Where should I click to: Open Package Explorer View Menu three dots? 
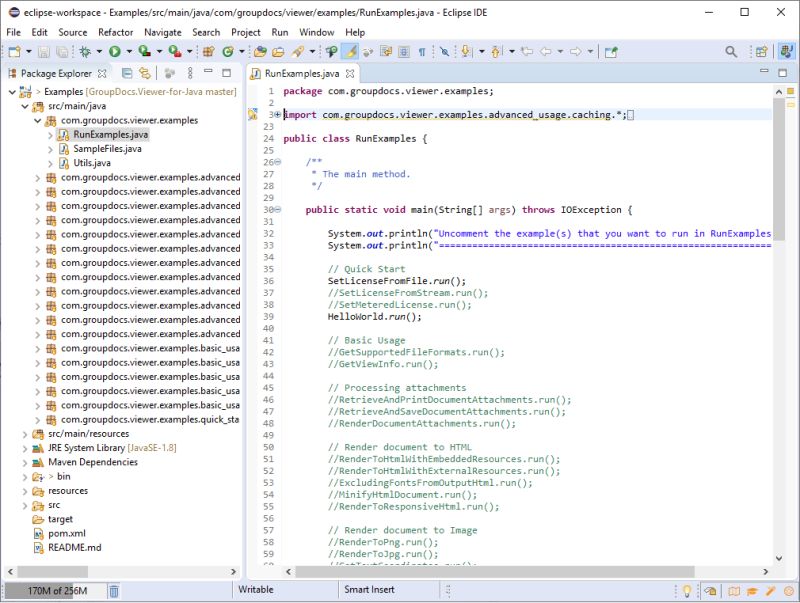190,73
